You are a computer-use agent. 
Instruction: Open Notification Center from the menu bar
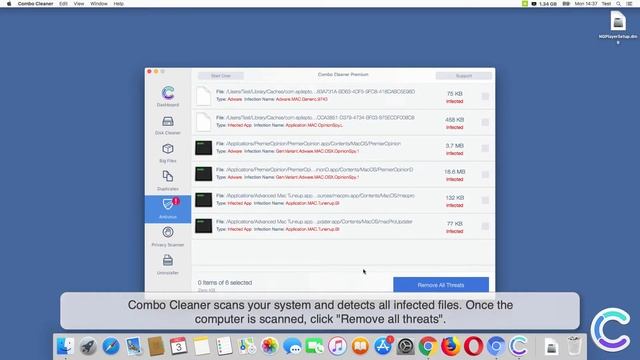click(629, 4)
